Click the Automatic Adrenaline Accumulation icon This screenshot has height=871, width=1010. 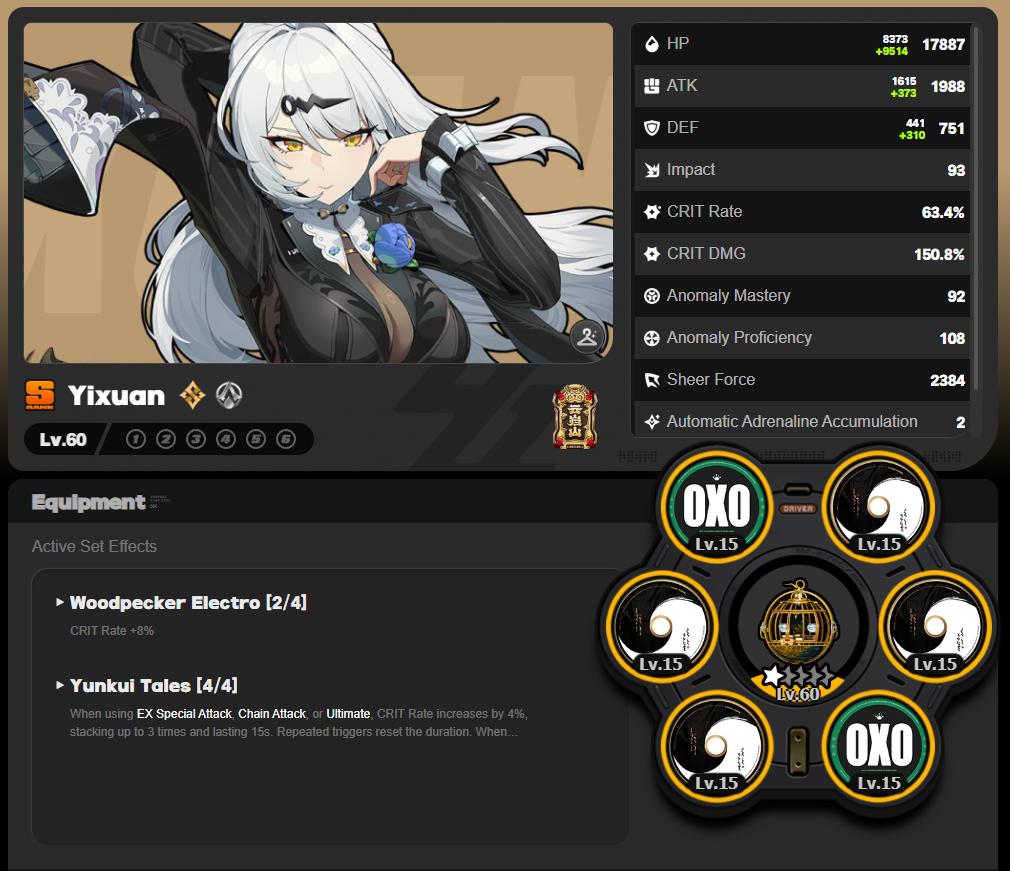(652, 421)
